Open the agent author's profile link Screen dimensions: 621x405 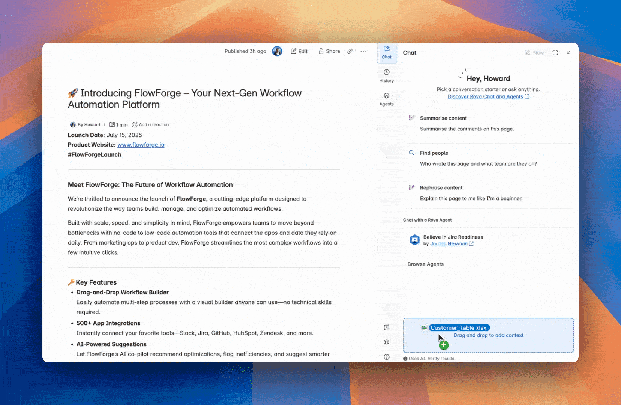451,243
